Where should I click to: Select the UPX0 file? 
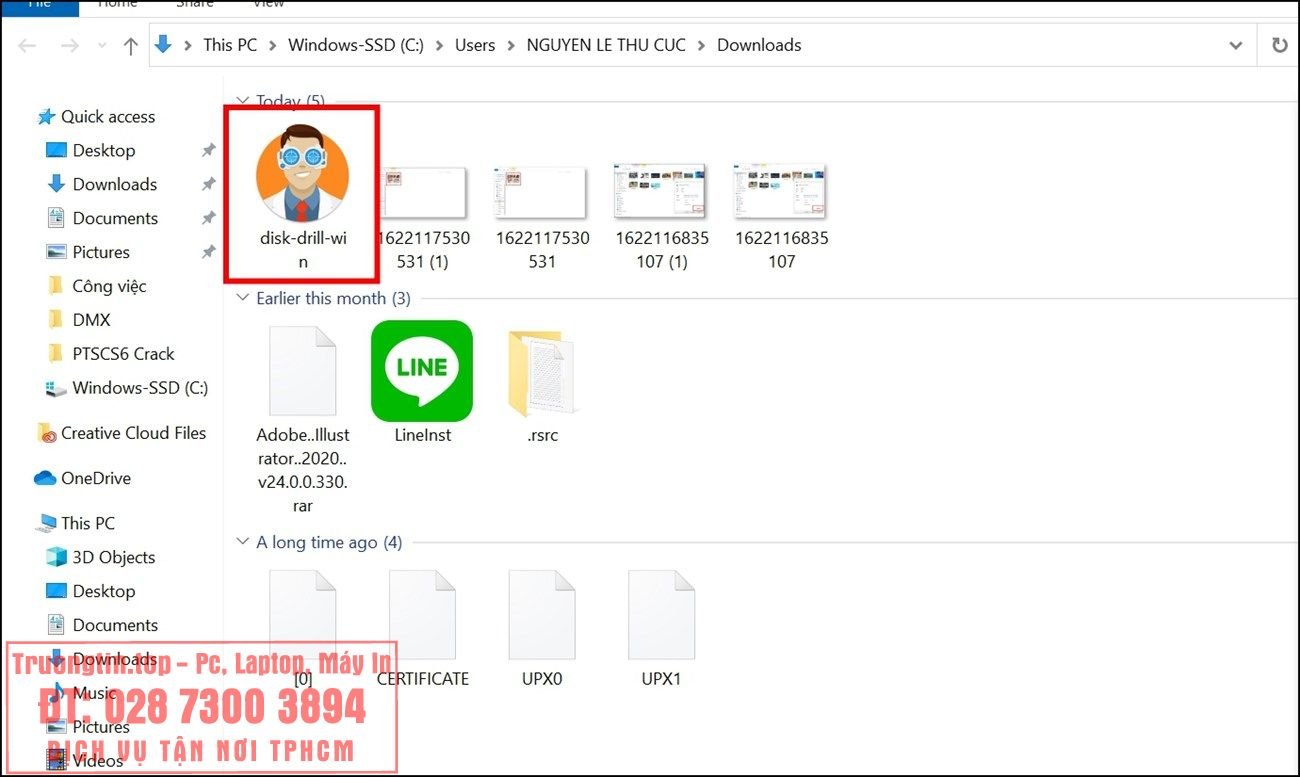point(541,615)
